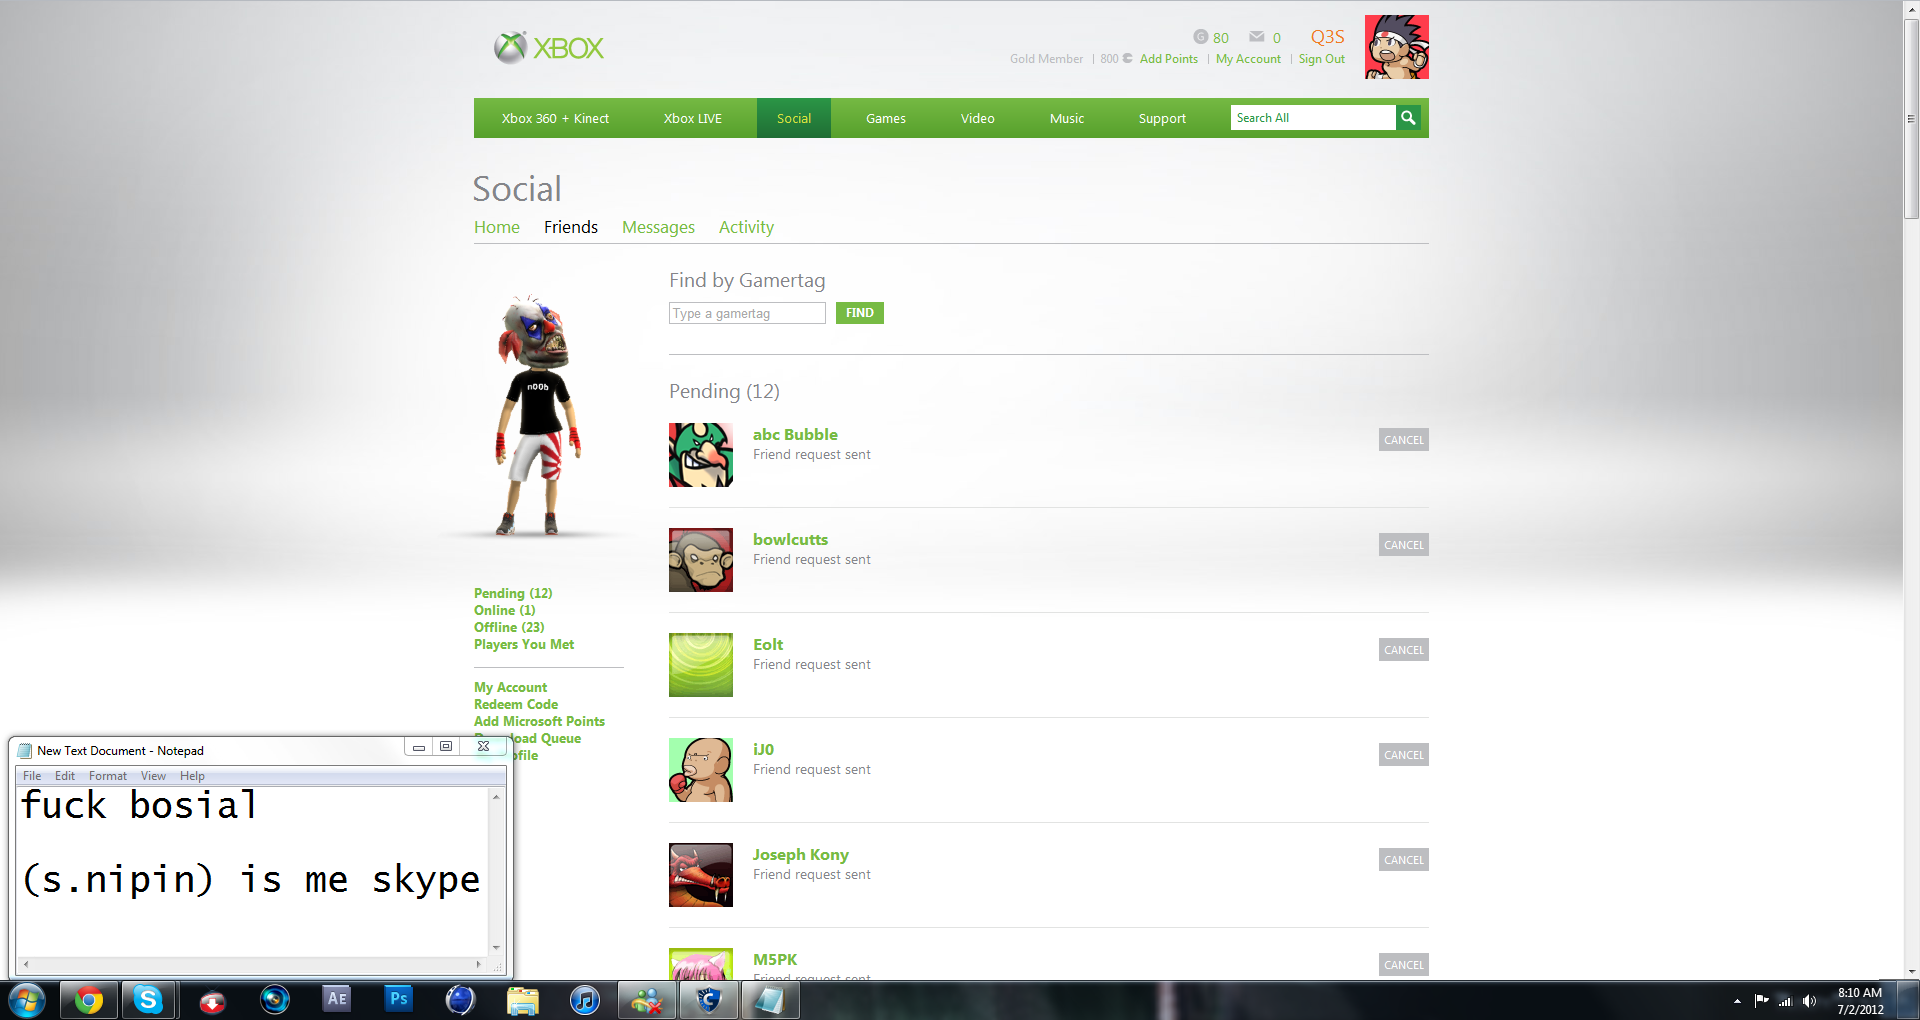
Task: Click the green FIND button
Action: [x=860, y=313]
